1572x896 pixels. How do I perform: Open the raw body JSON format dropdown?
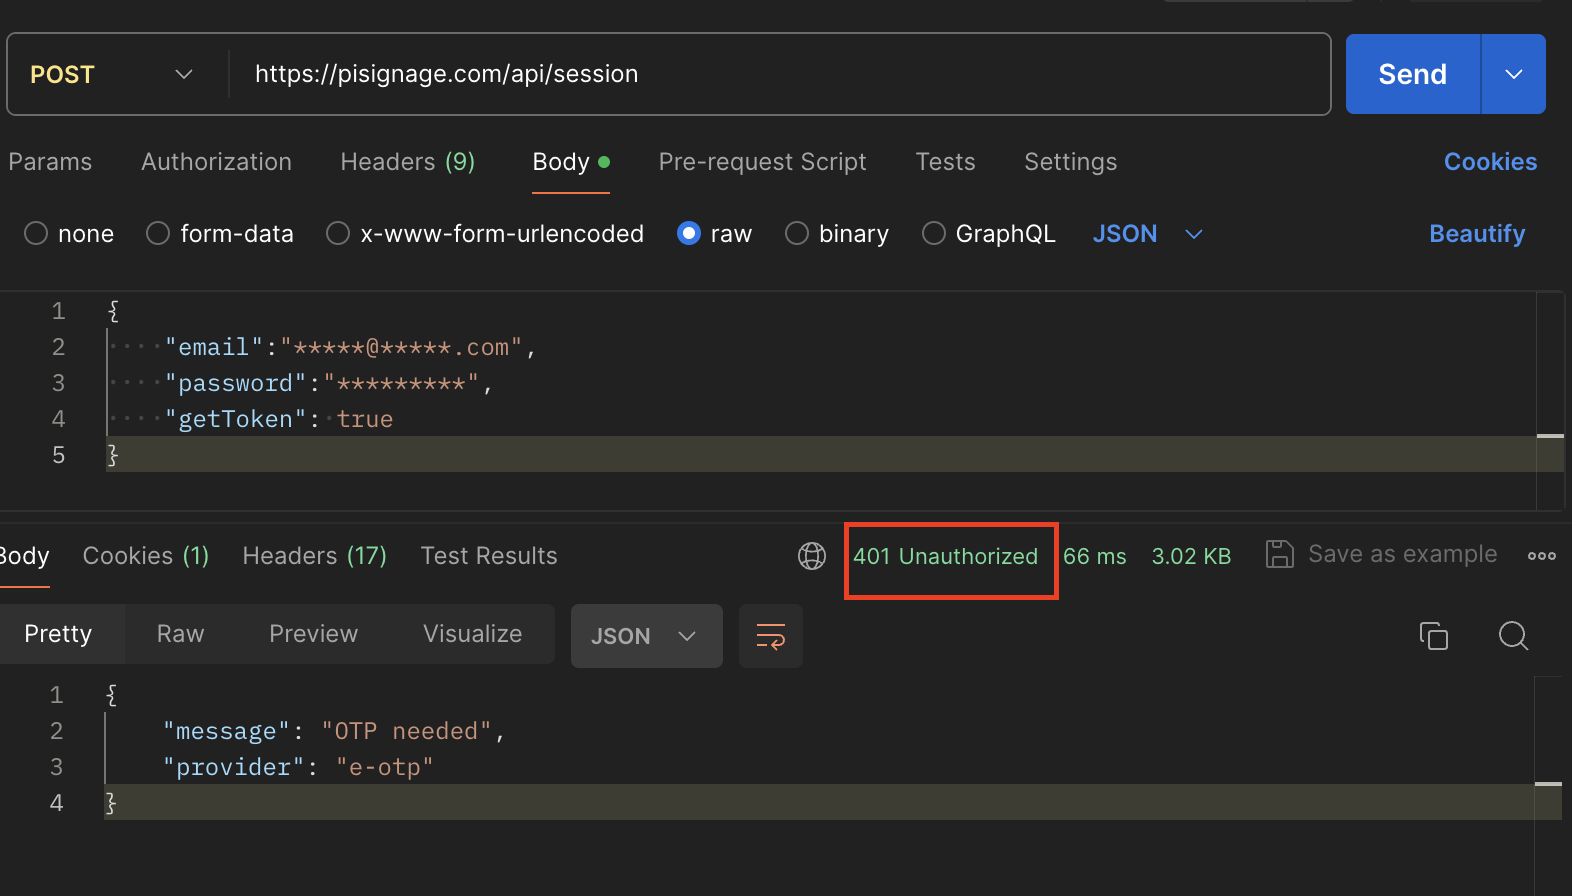pyautogui.click(x=1146, y=234)
